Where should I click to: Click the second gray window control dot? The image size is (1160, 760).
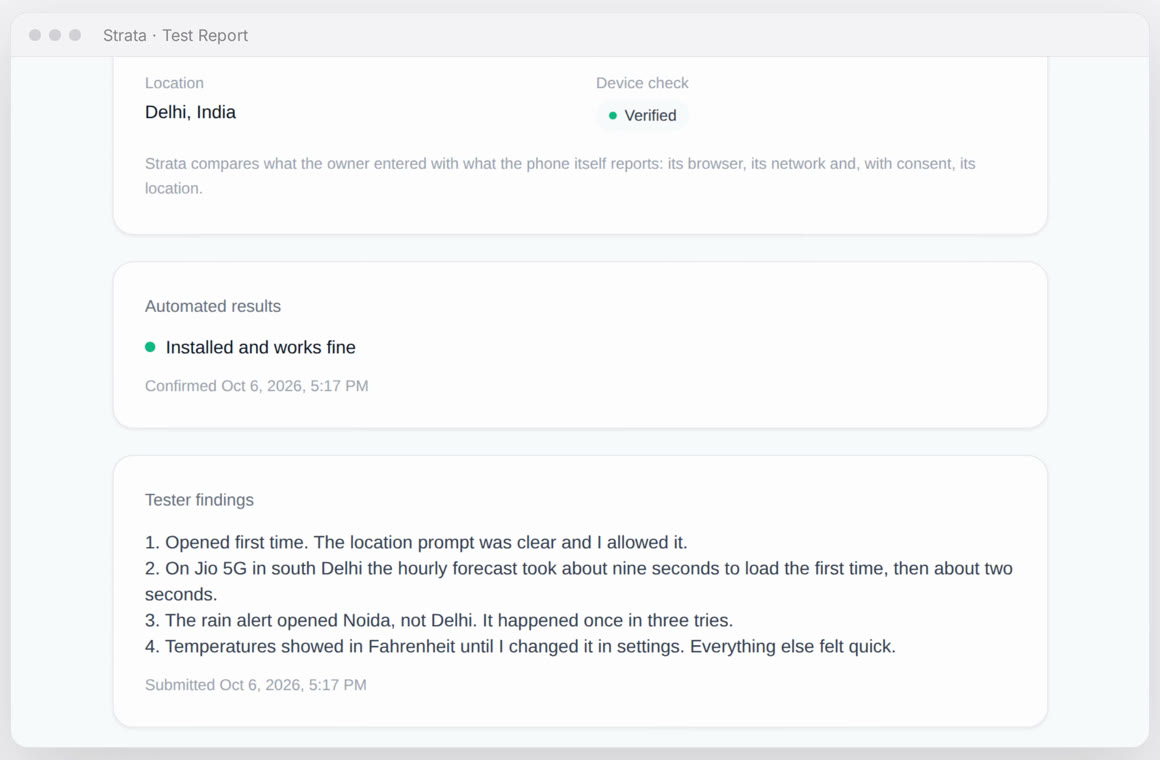click(55, 35)
